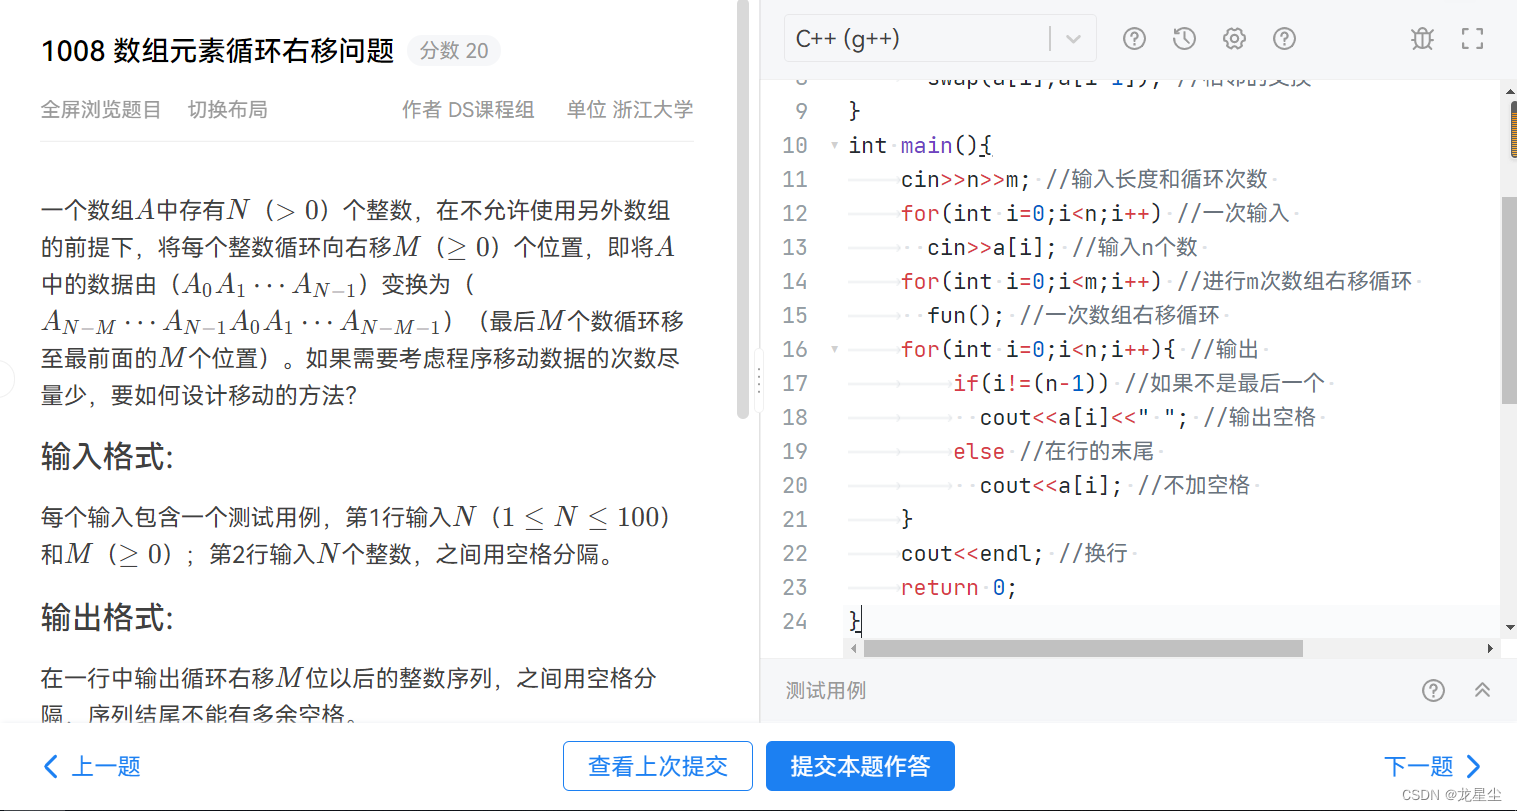Screen dimensions: 1517x811
Task: Click 提交本题作答 submit button
Action: [860, 766]
